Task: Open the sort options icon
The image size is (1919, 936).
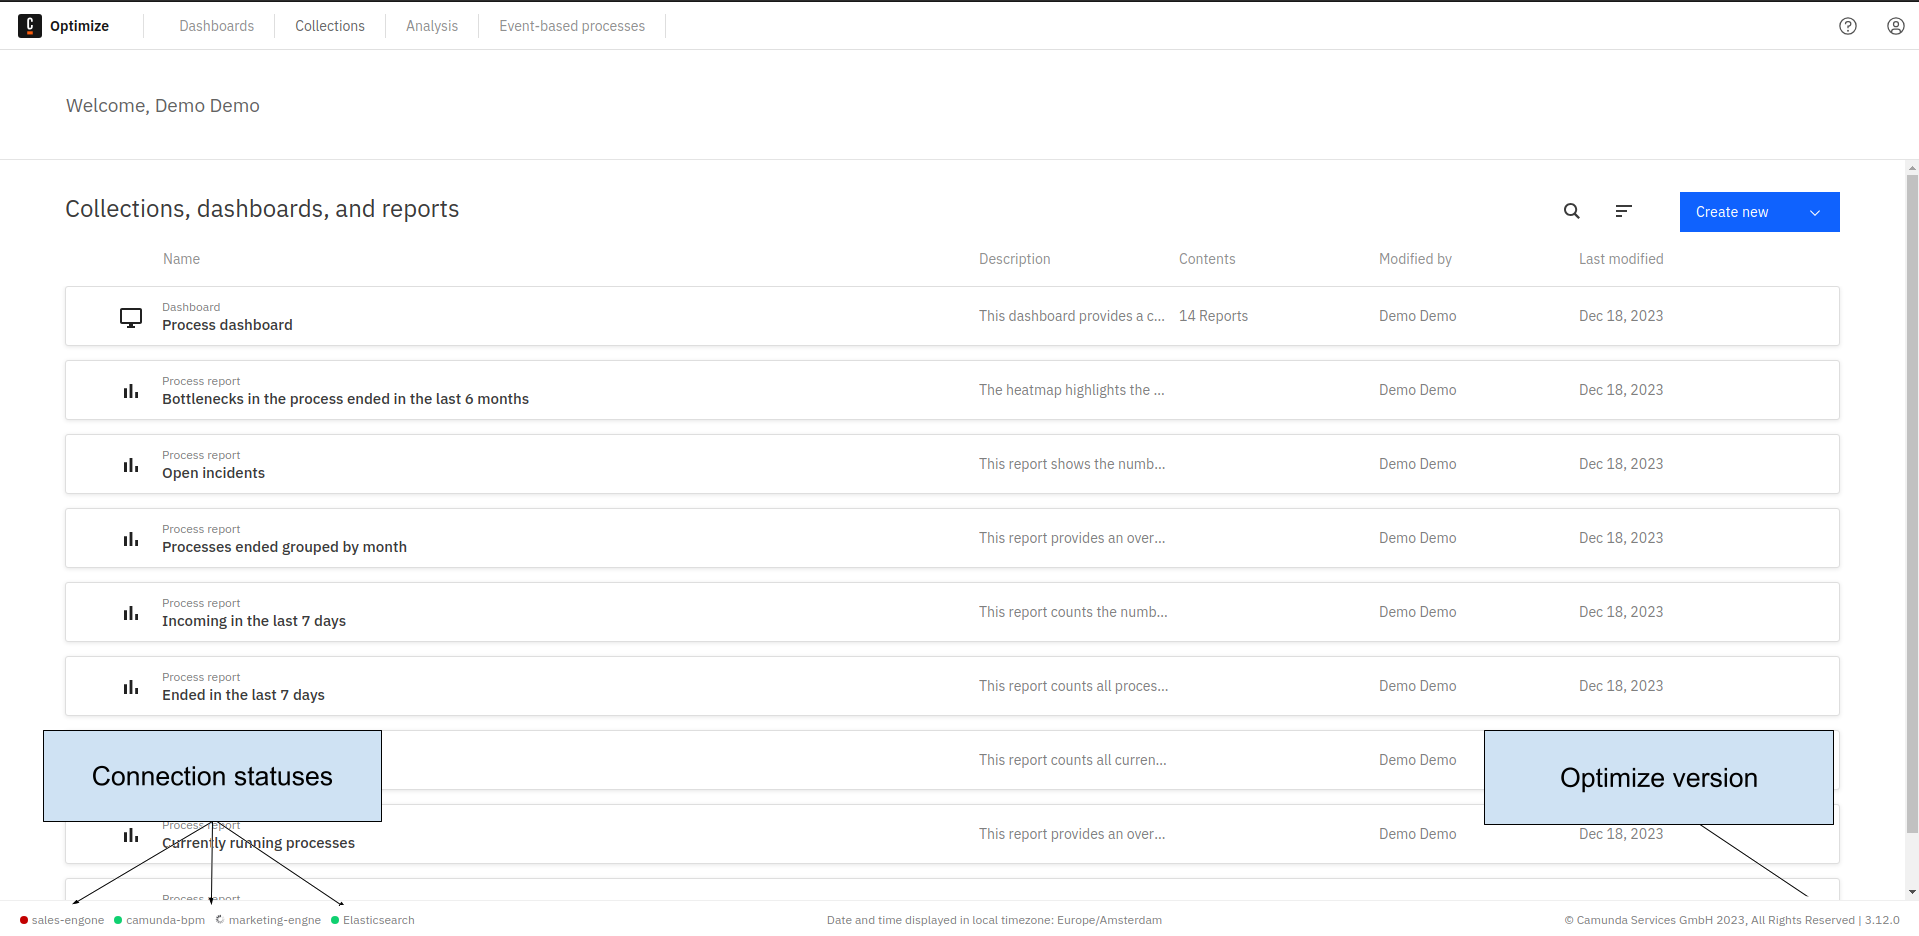Action: point(1622,211)
